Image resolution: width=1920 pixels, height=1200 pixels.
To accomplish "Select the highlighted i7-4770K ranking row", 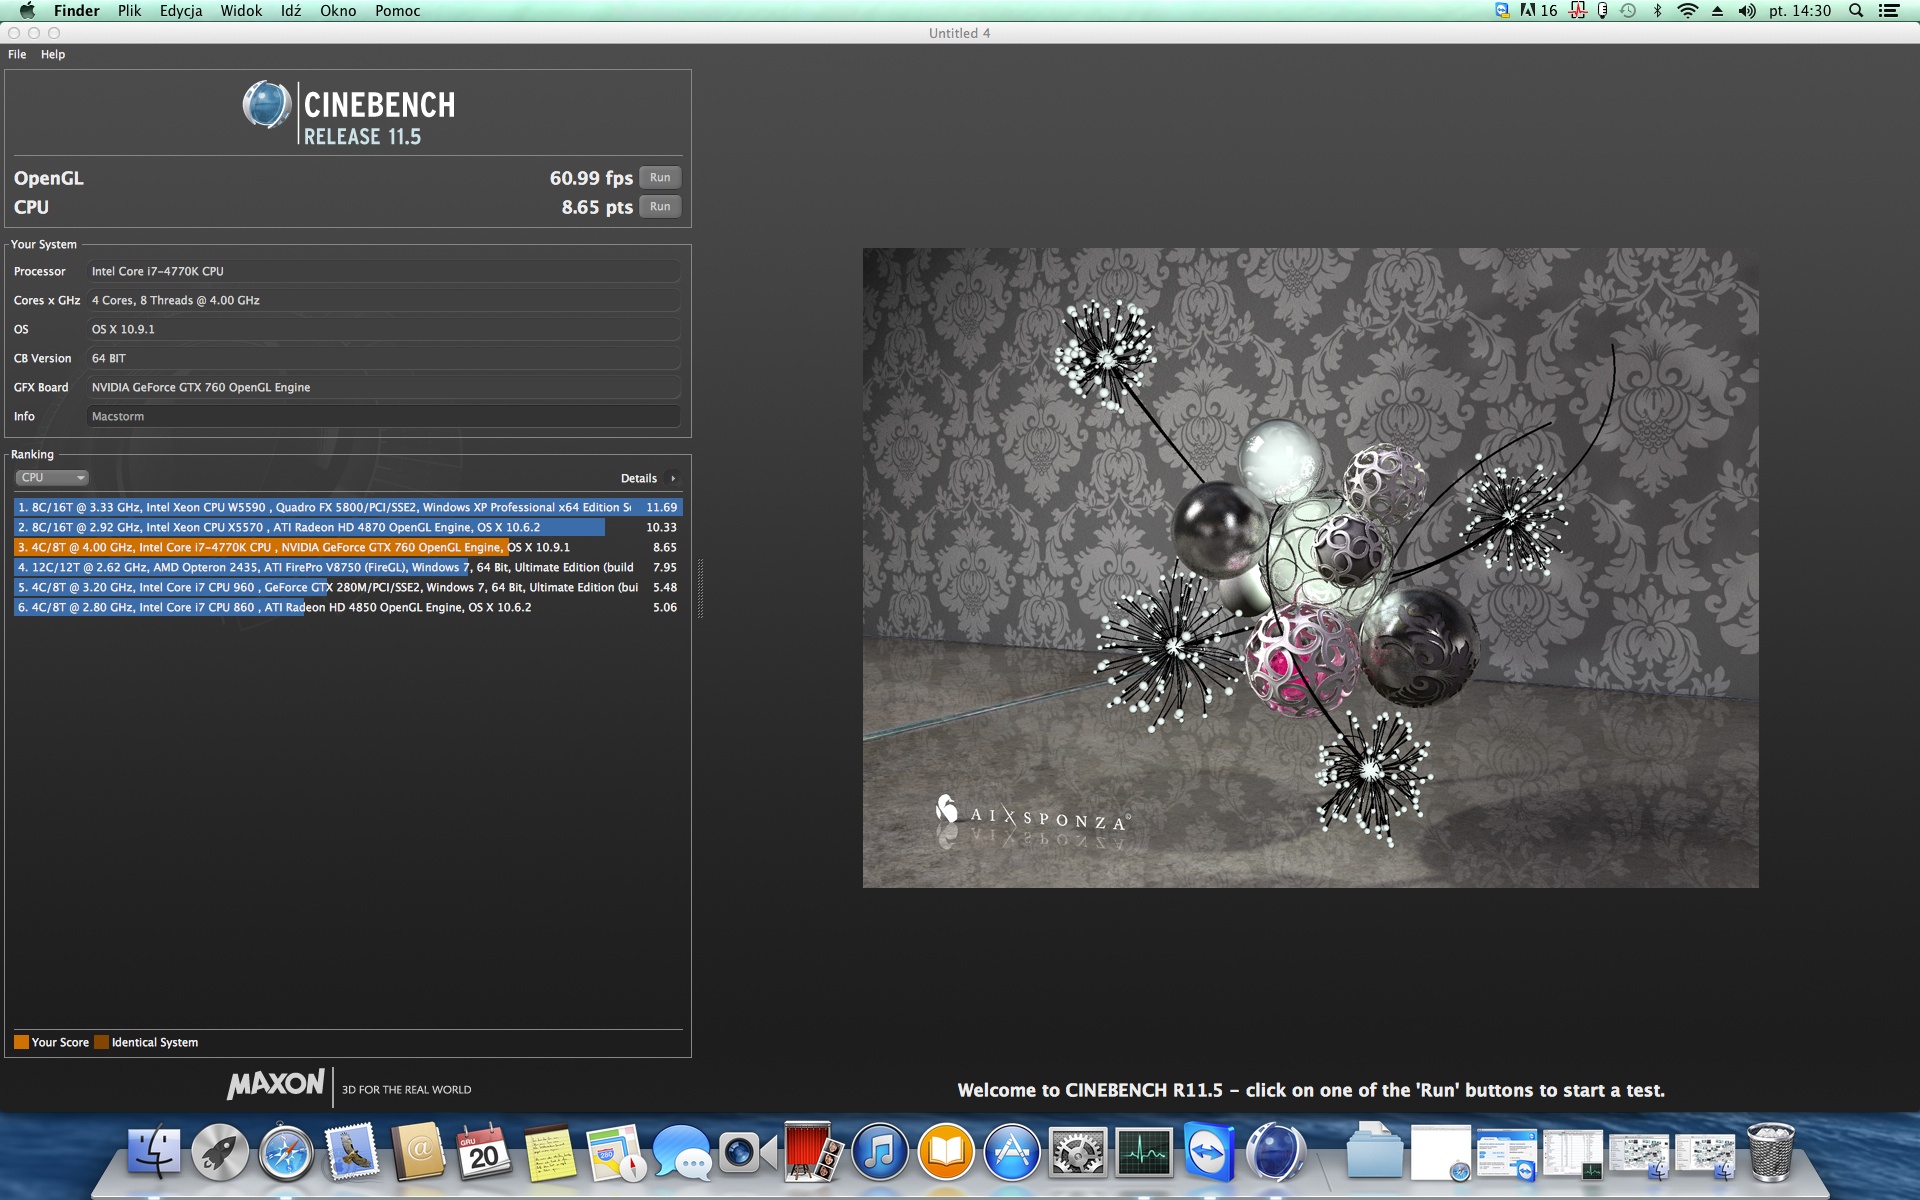I will [x=348, y=548].
